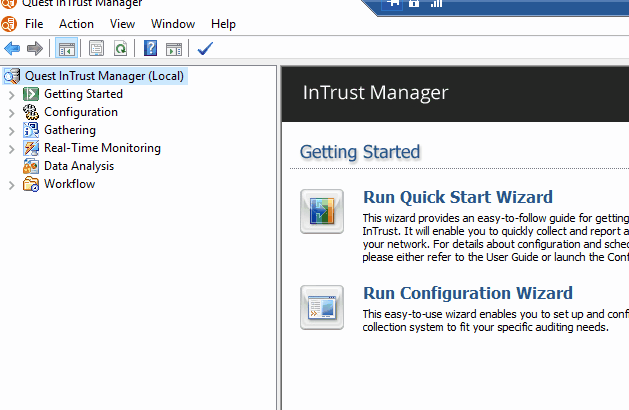Open the View menu
The width and height of the screenshot is (629, 410).
[x=122, y=24]
